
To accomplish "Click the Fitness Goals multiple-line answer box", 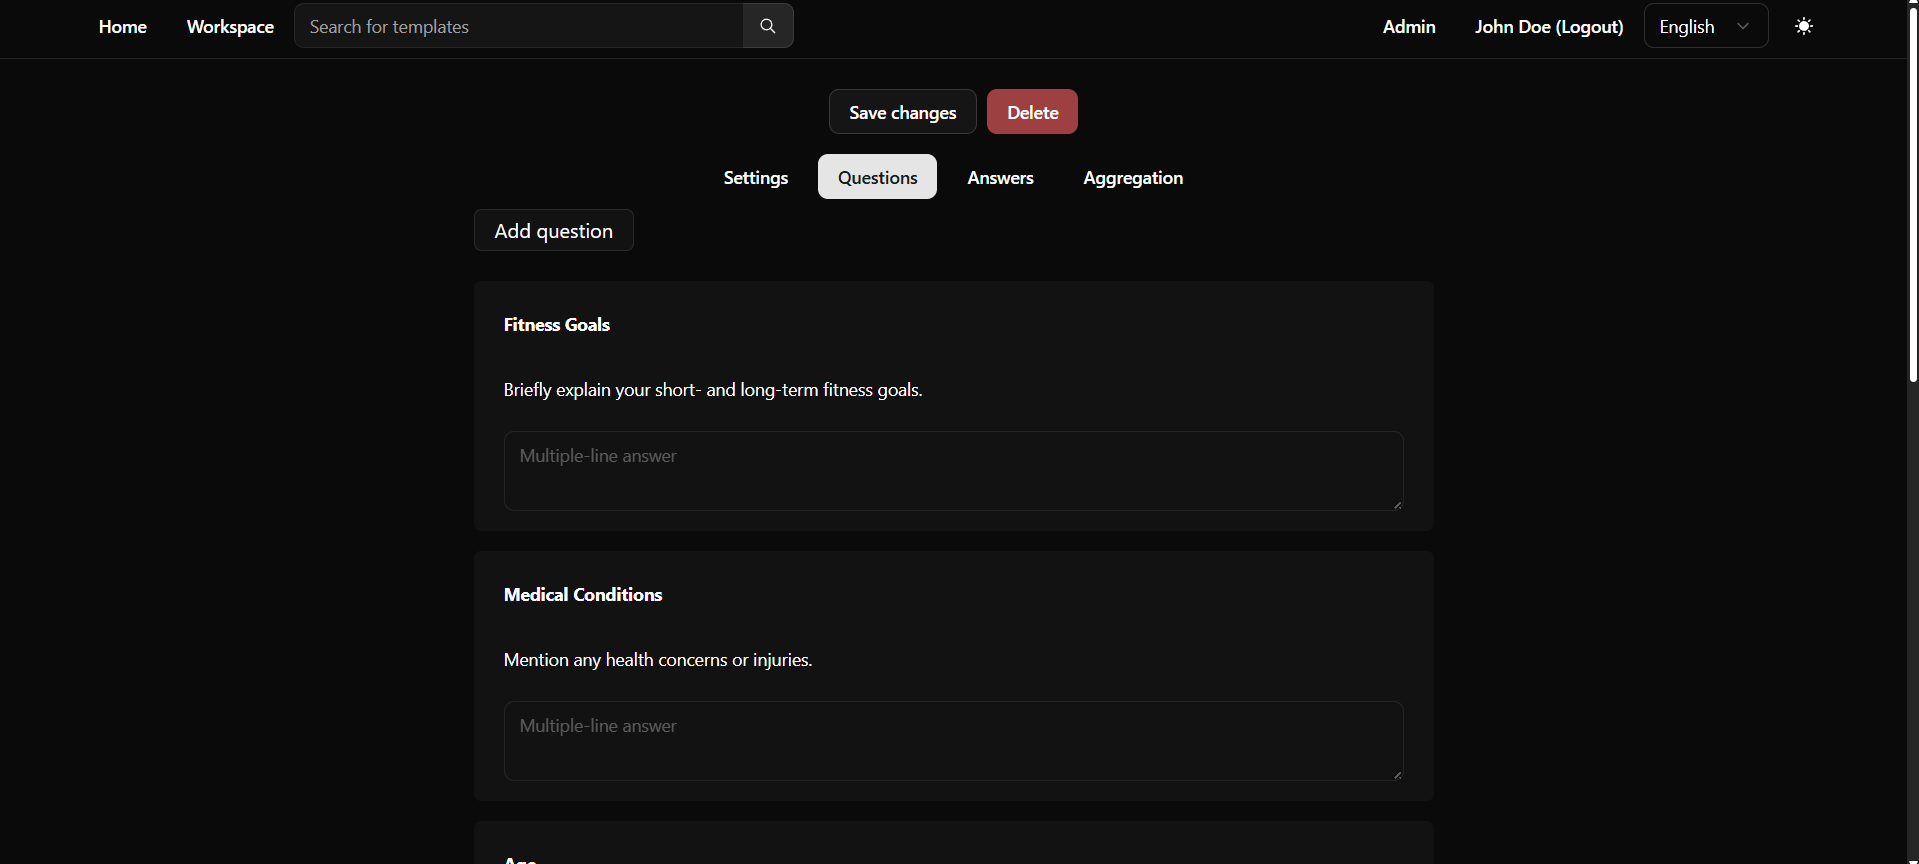I will [x=953, y=471].
